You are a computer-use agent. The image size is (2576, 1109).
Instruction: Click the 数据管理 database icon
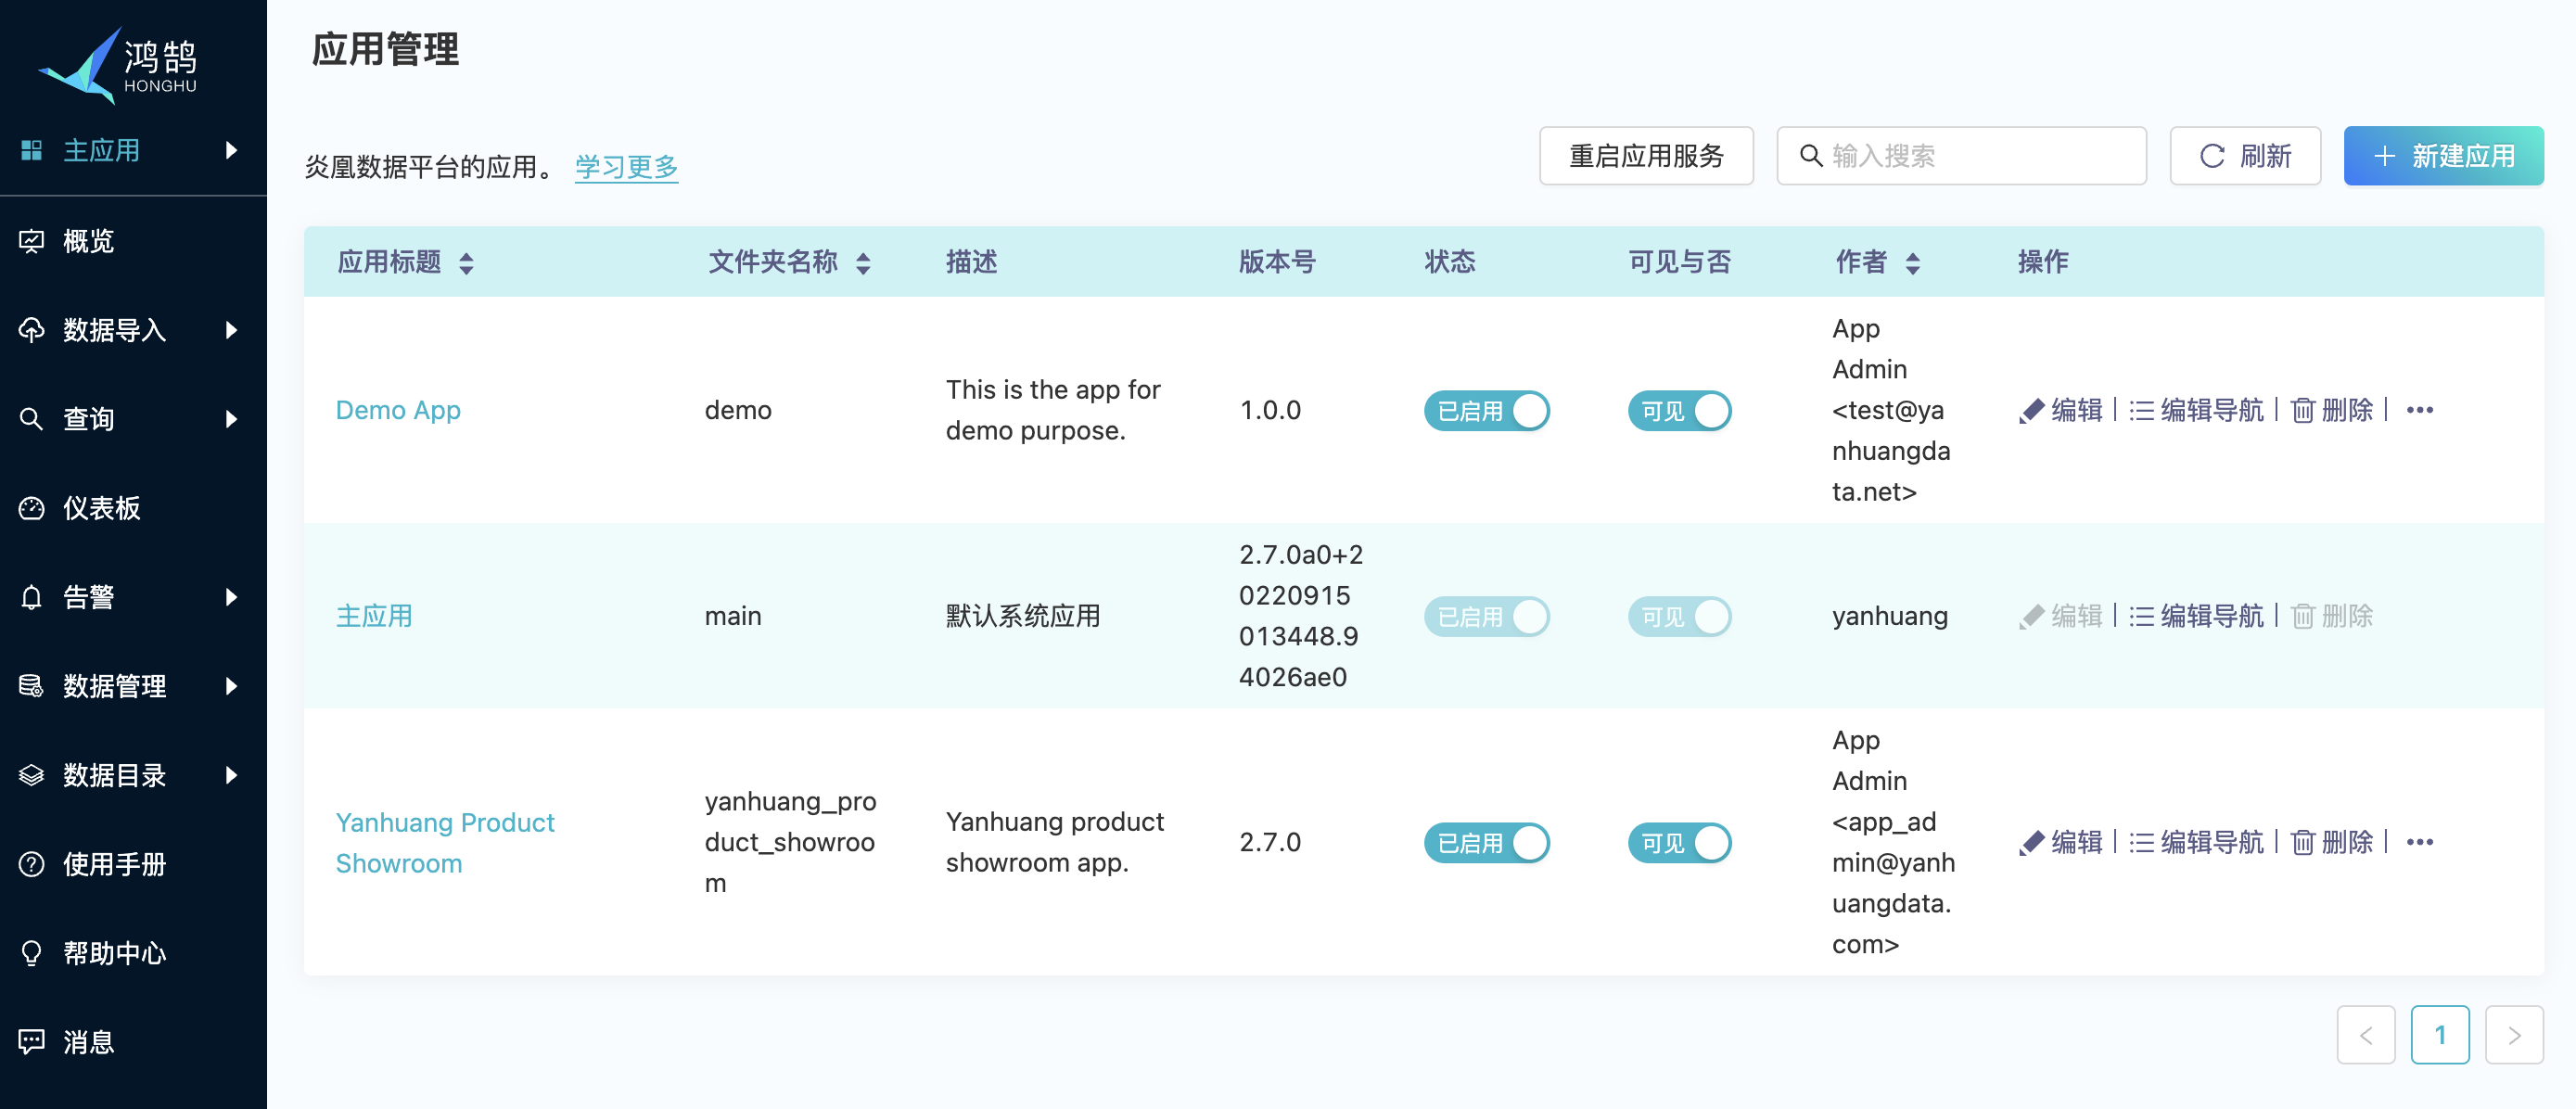click(32, 686)
